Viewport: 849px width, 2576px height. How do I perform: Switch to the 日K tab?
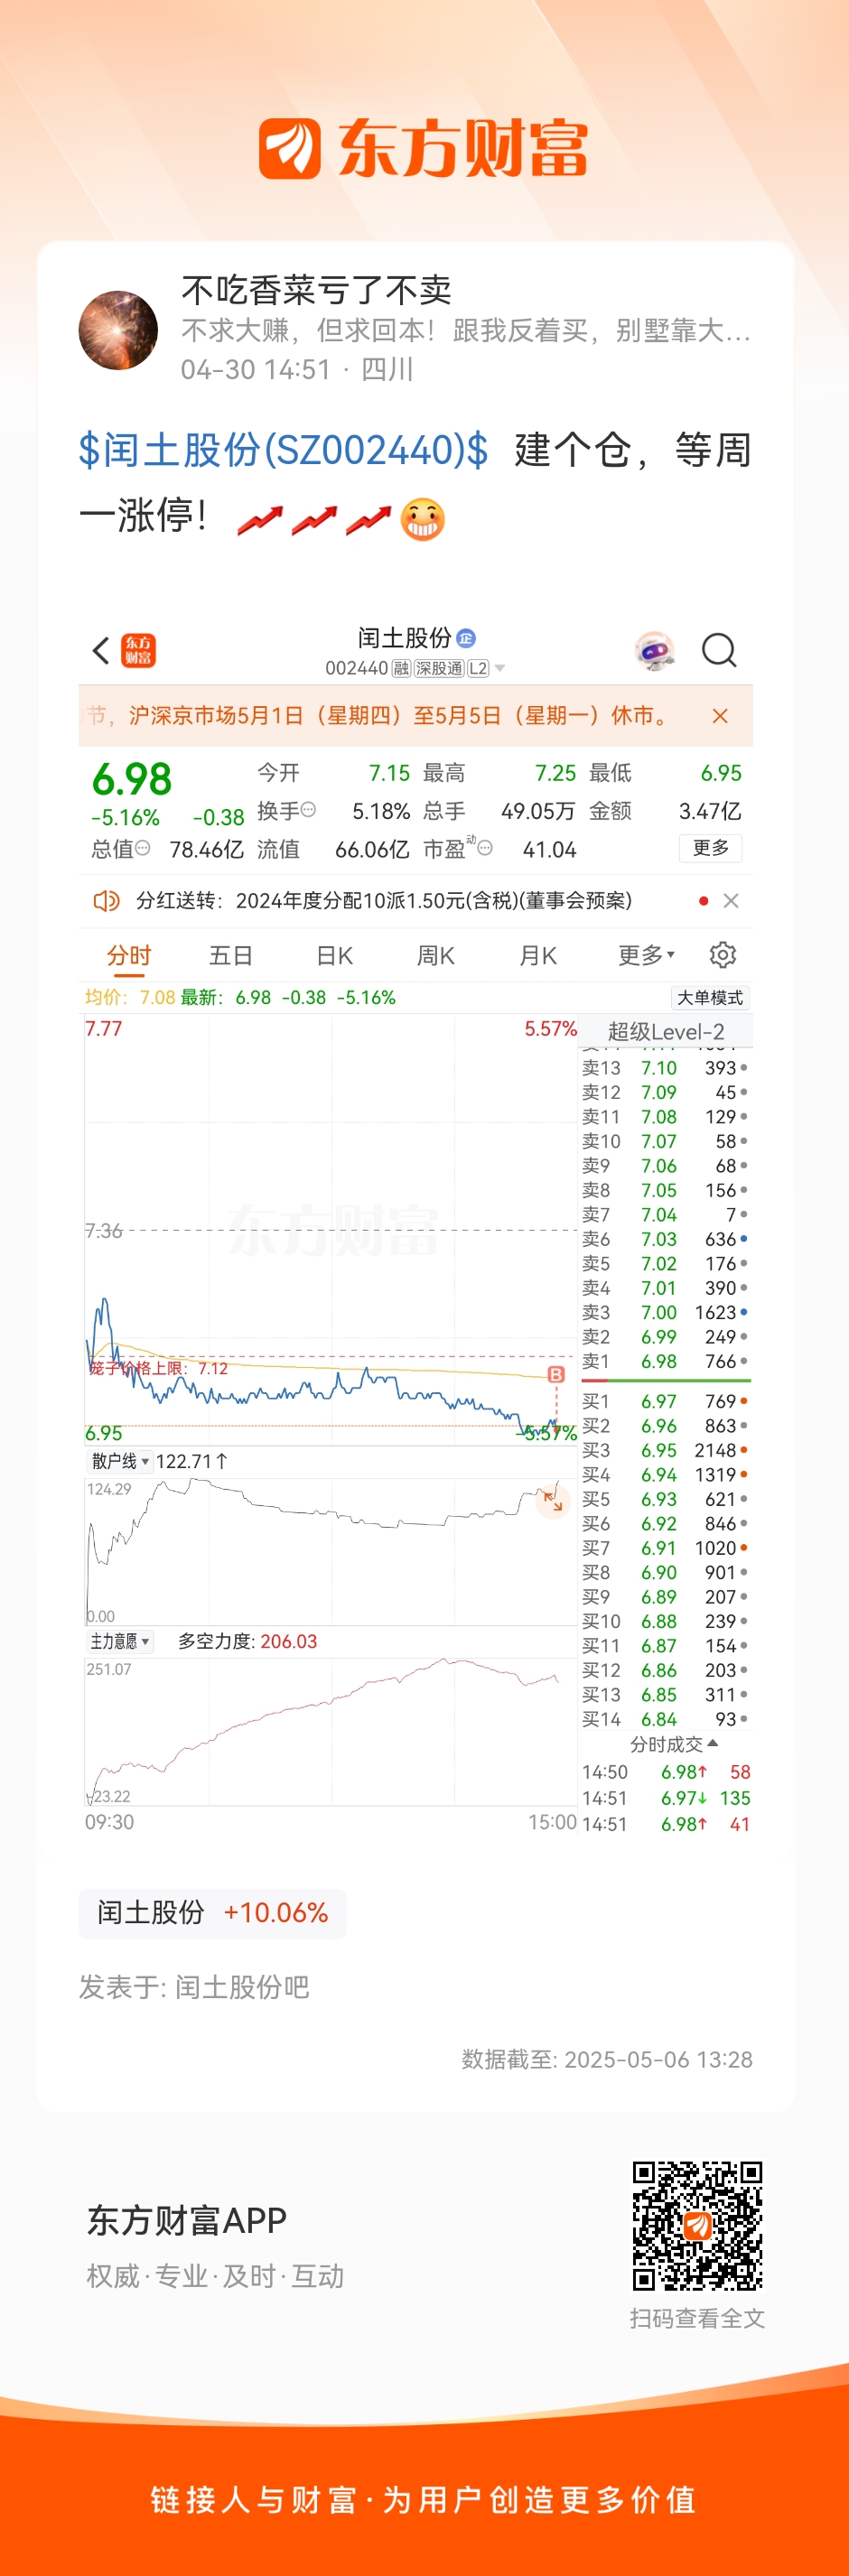click(334, 956)
